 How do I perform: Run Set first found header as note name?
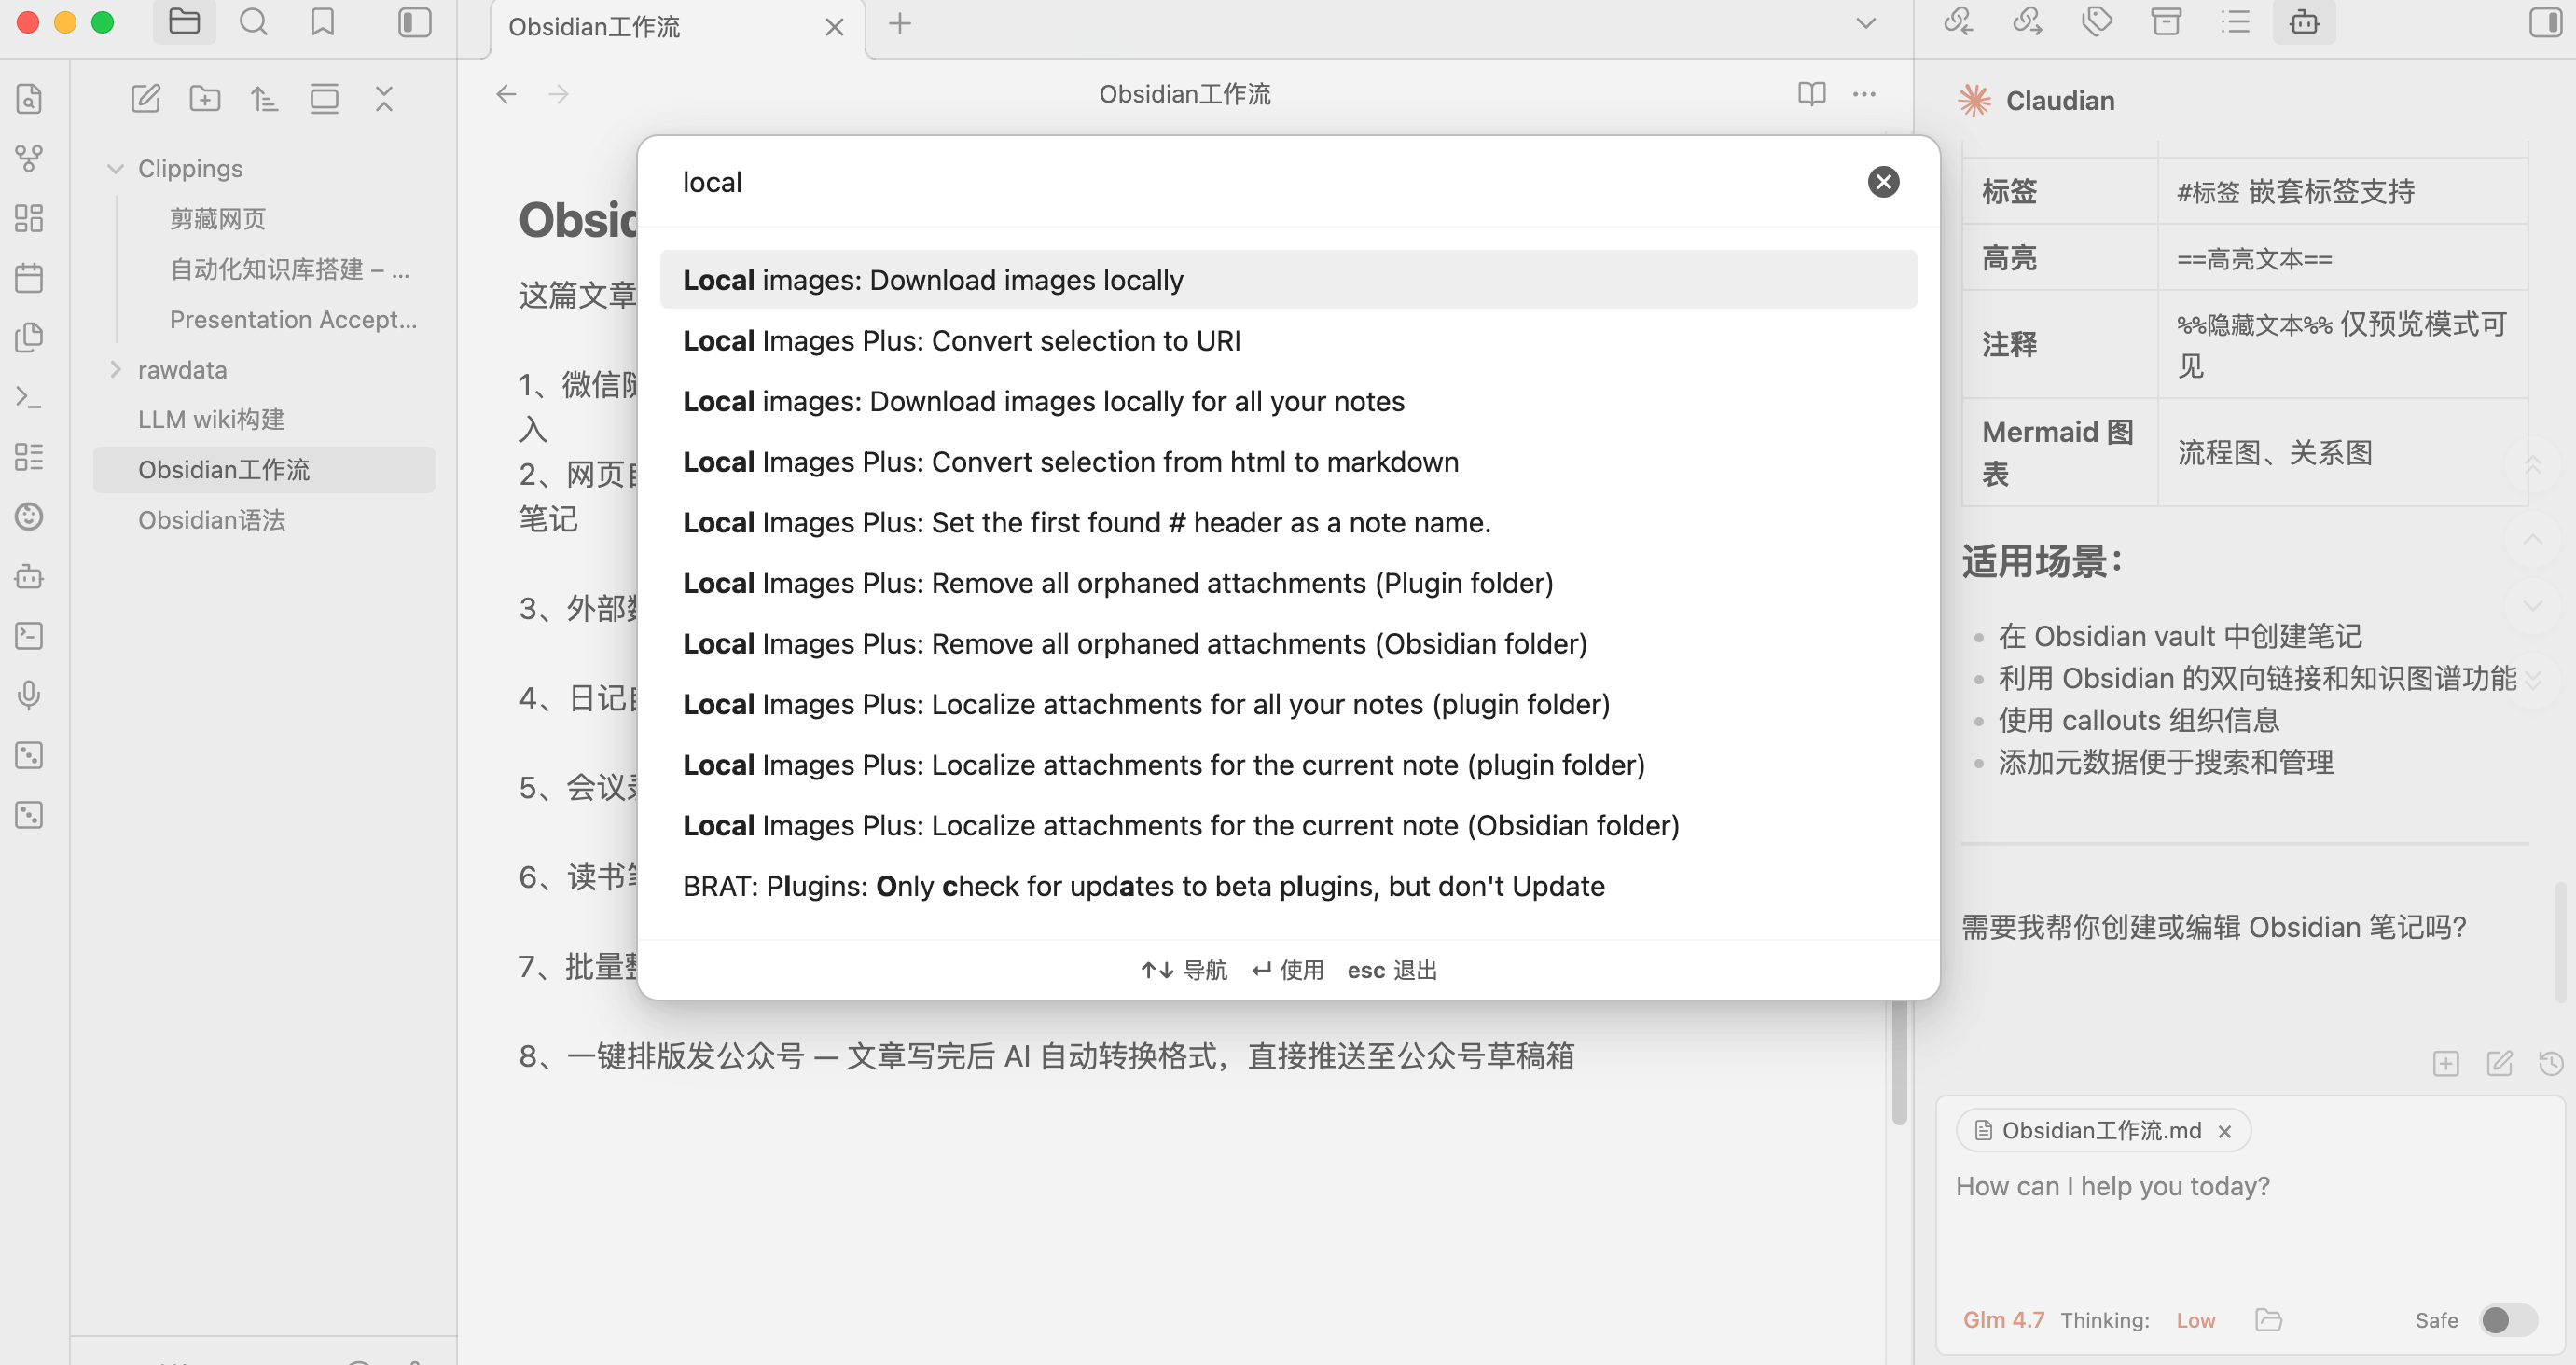pos(1288,523)
